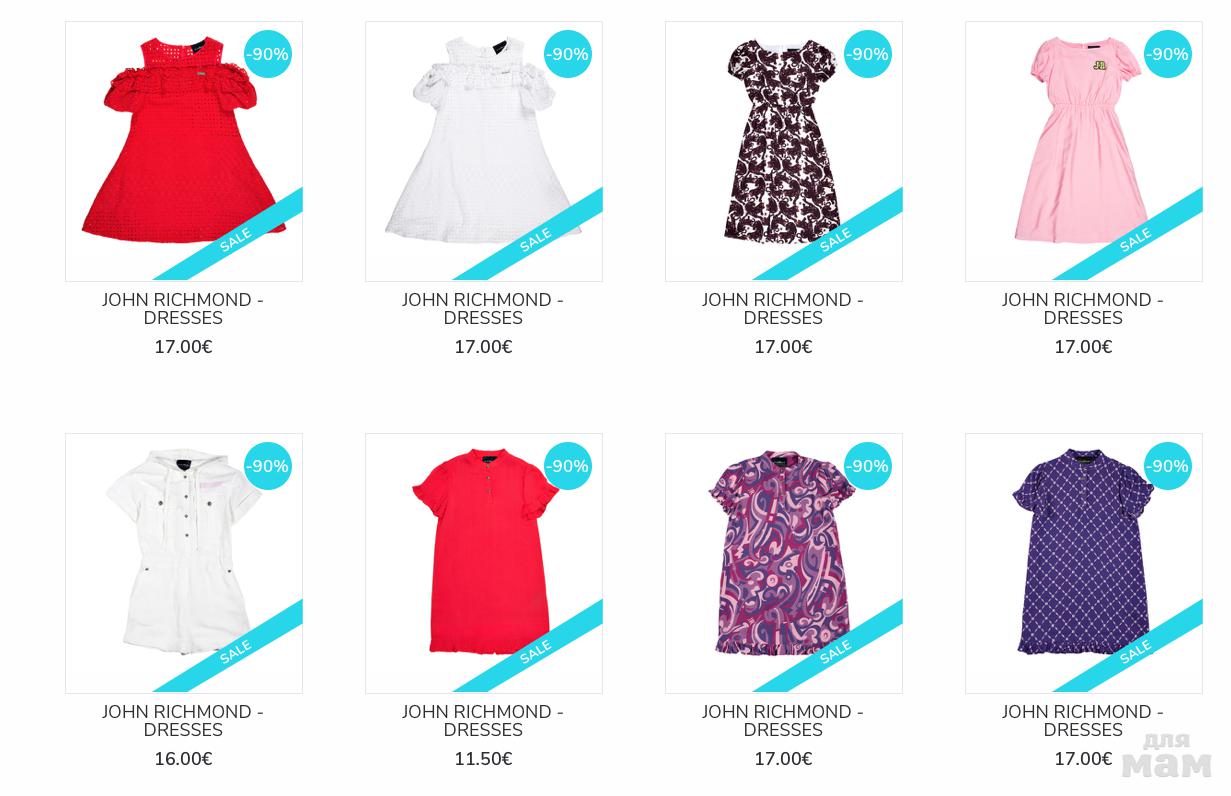This screenshot has height=796, width=1231.
Task: Click the -90% badge on purple swirl dress
Action: click(868, 466)
